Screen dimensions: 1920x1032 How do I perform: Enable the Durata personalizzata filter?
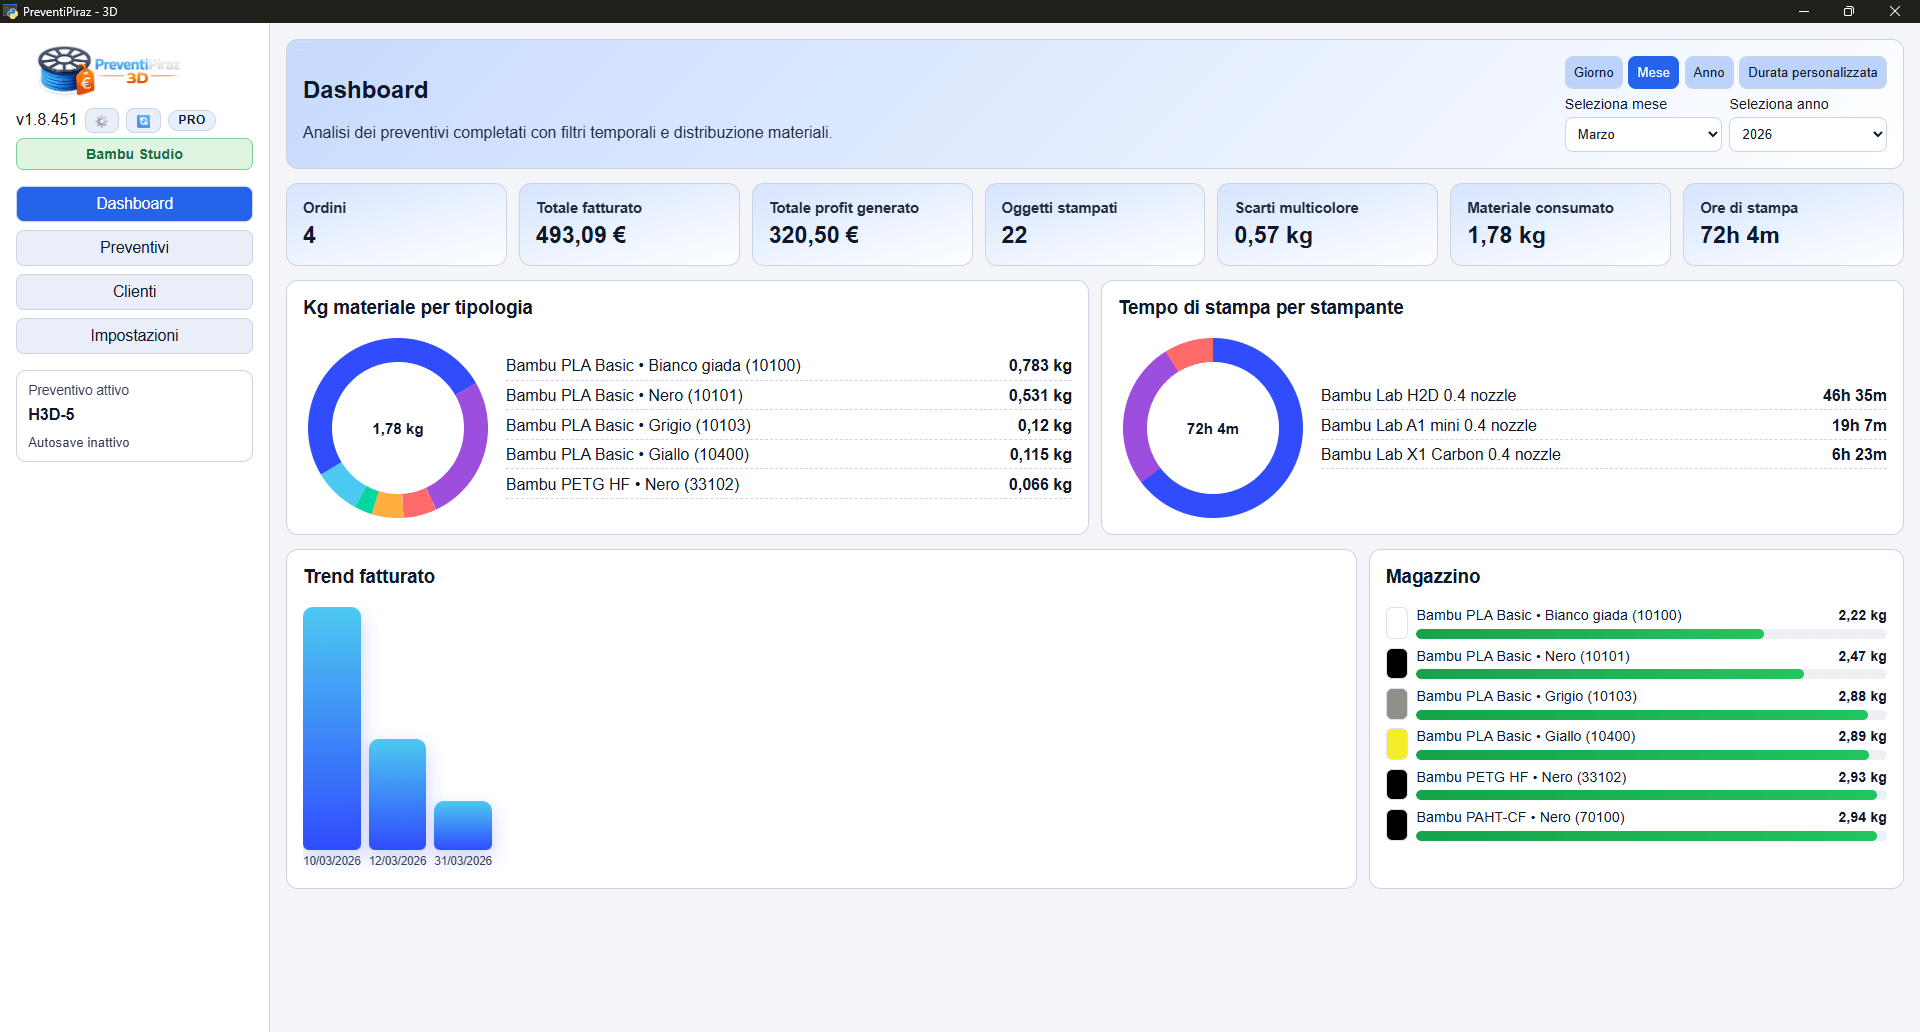pyautogui.click(x=1812, y=73)
